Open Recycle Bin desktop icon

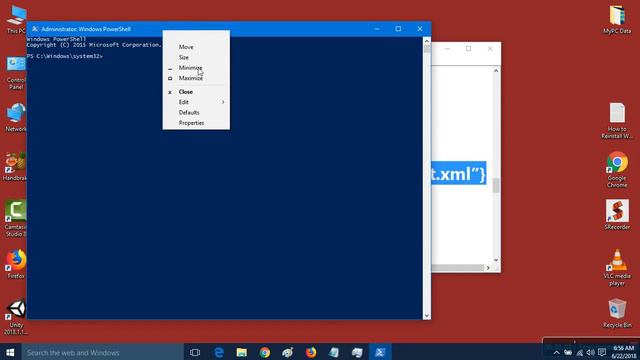[617, 313]
